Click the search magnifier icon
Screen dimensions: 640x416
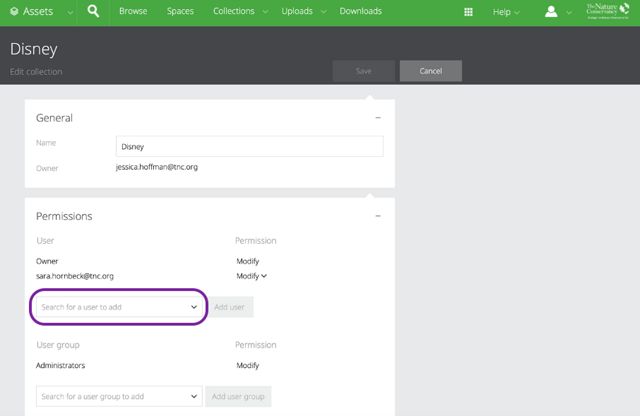click(93, 12)
